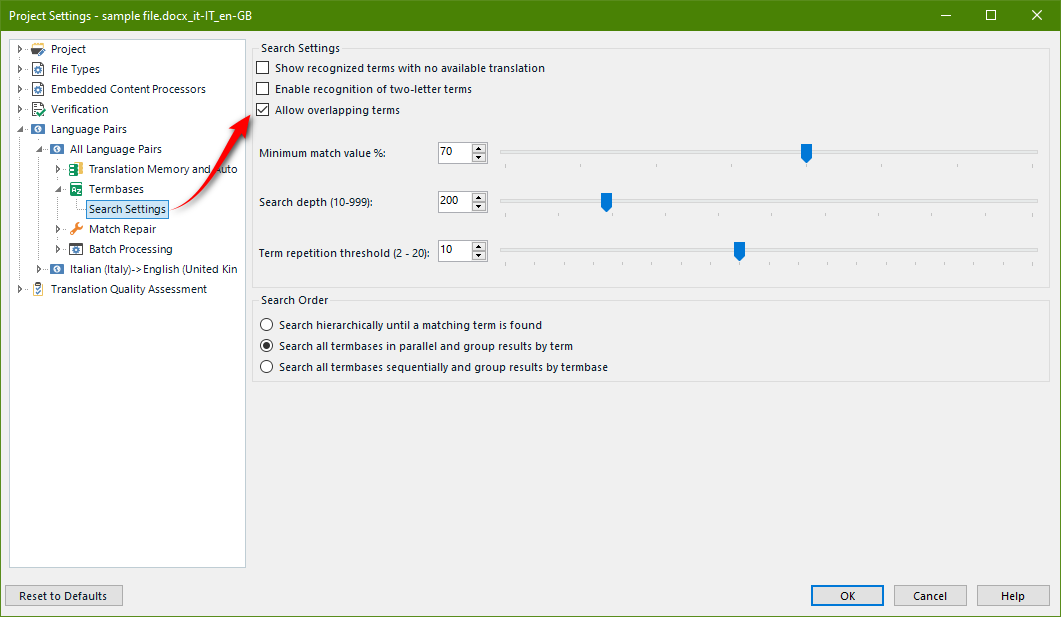Click the Match Repair wrench icon

(x=76, y=229)
